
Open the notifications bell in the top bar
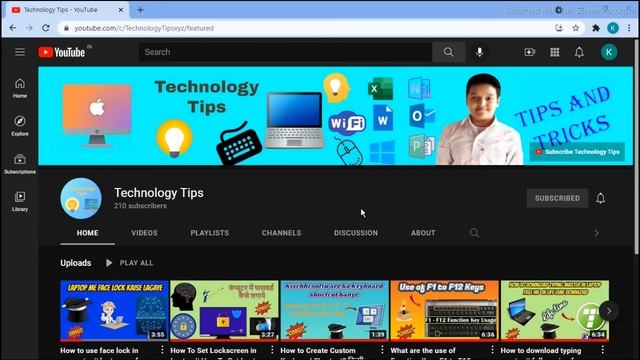[579, 52]
